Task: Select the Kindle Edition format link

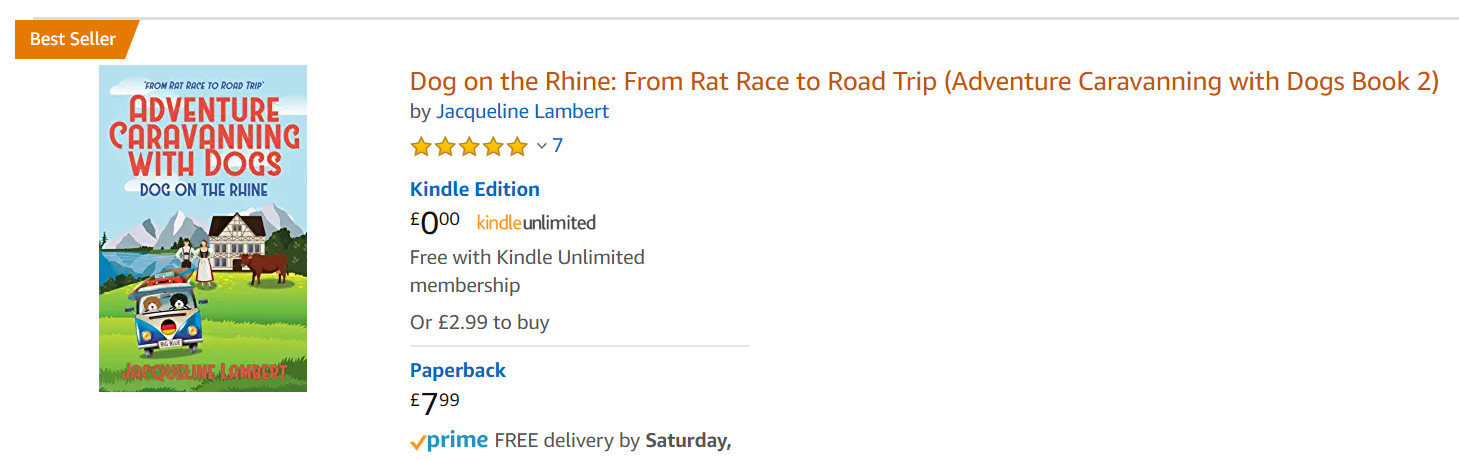Action: 474,189
